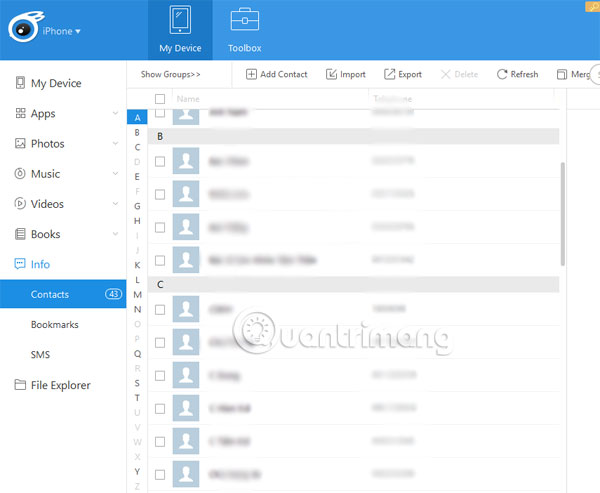Click the Refresh icon in toolbar
600x493 pixels.
(x=501, y=75)
